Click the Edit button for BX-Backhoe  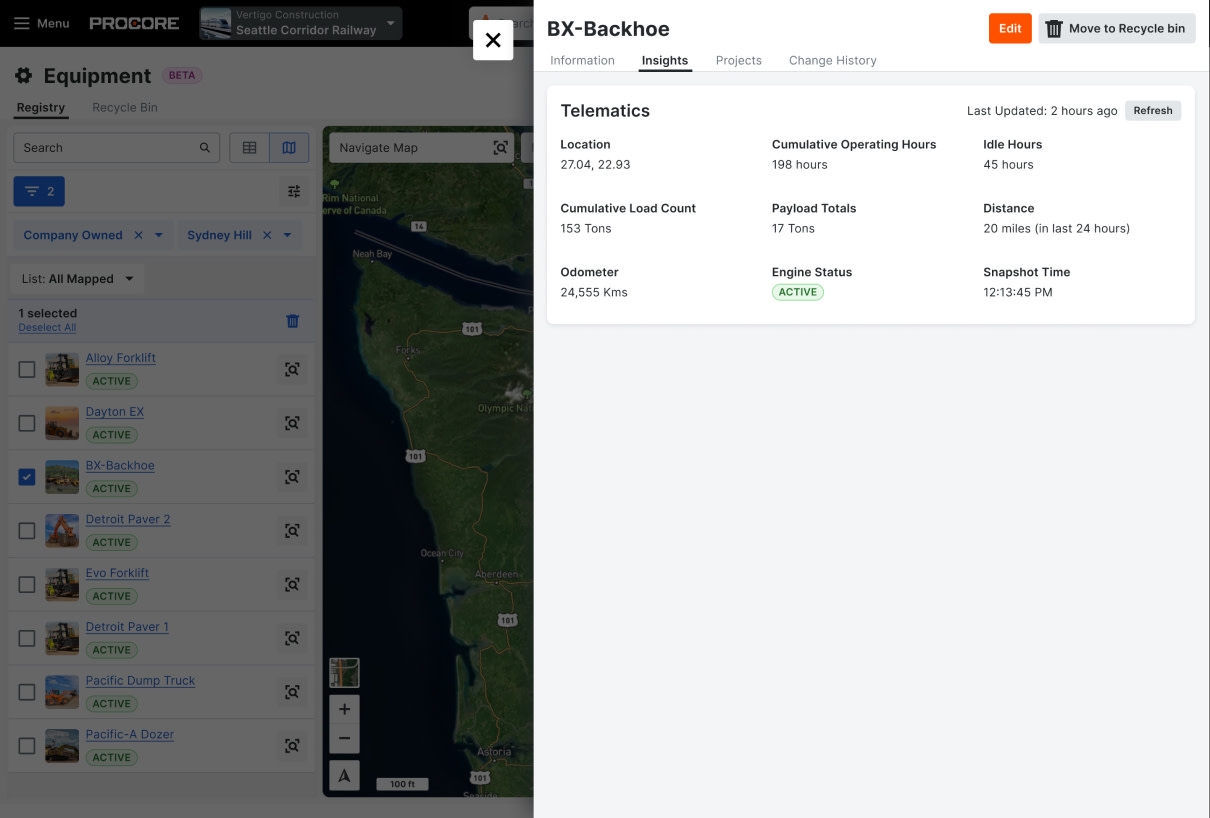1009,28
